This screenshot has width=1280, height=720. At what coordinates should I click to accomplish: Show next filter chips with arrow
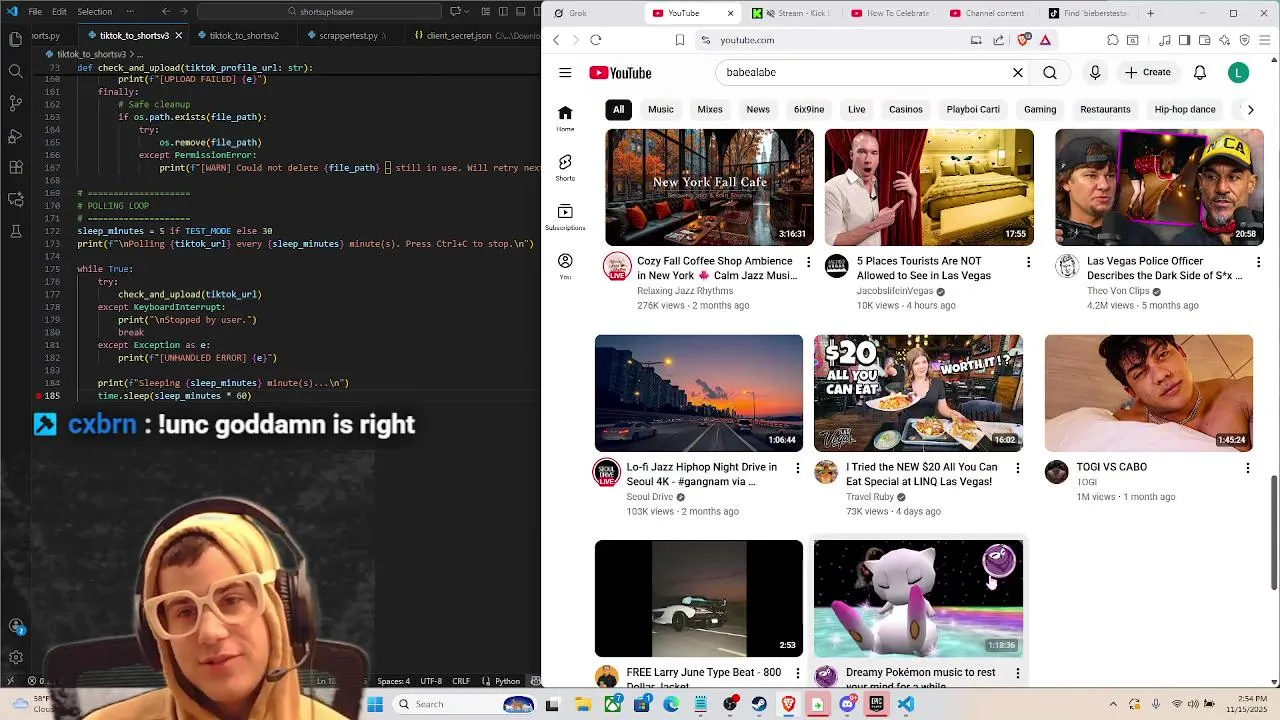1250,109
